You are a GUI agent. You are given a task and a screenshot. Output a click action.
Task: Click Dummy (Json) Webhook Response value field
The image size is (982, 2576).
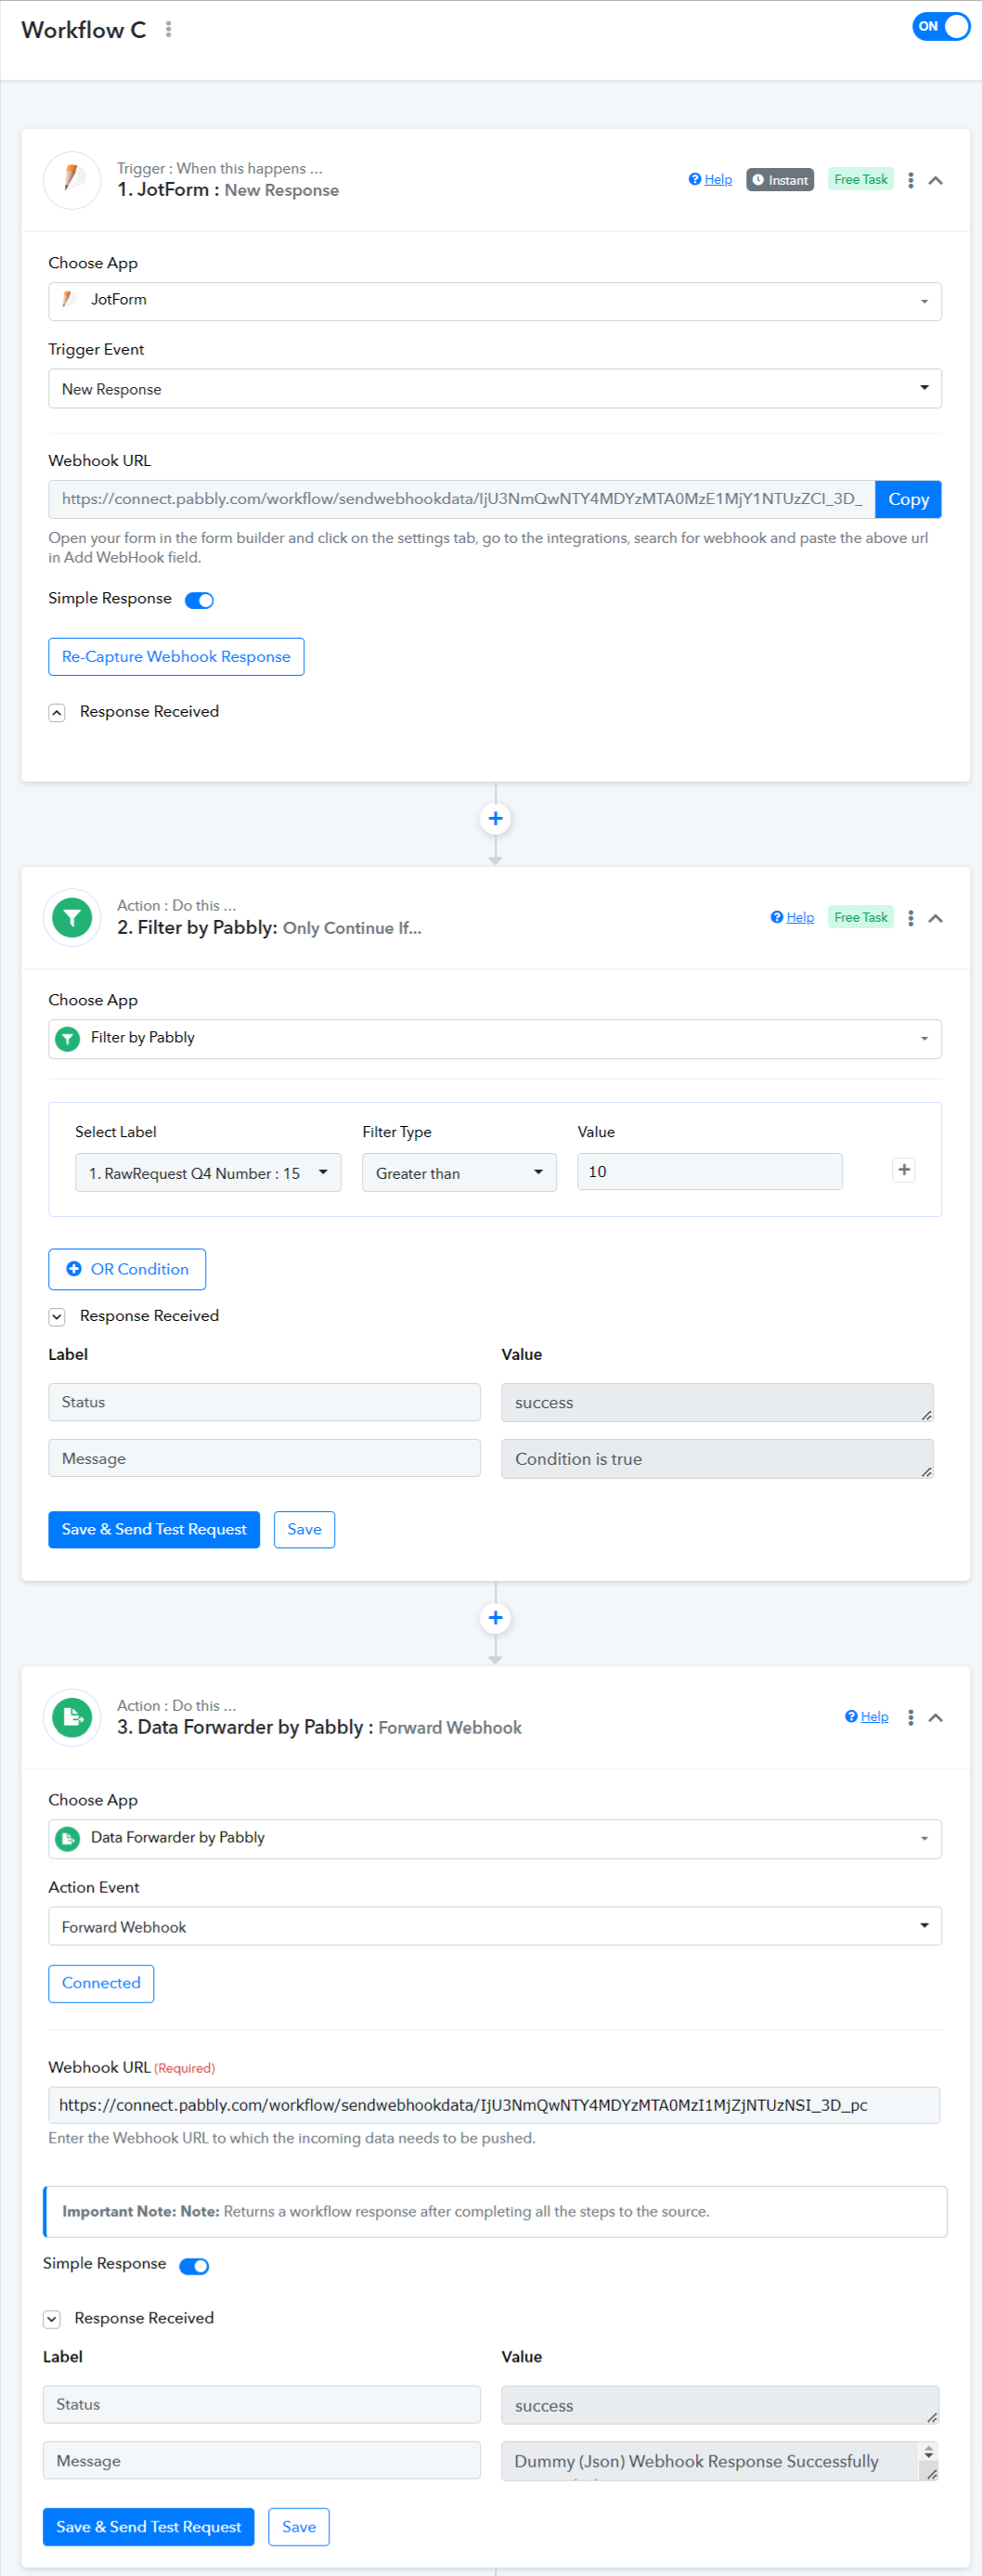coord(709,2461)
